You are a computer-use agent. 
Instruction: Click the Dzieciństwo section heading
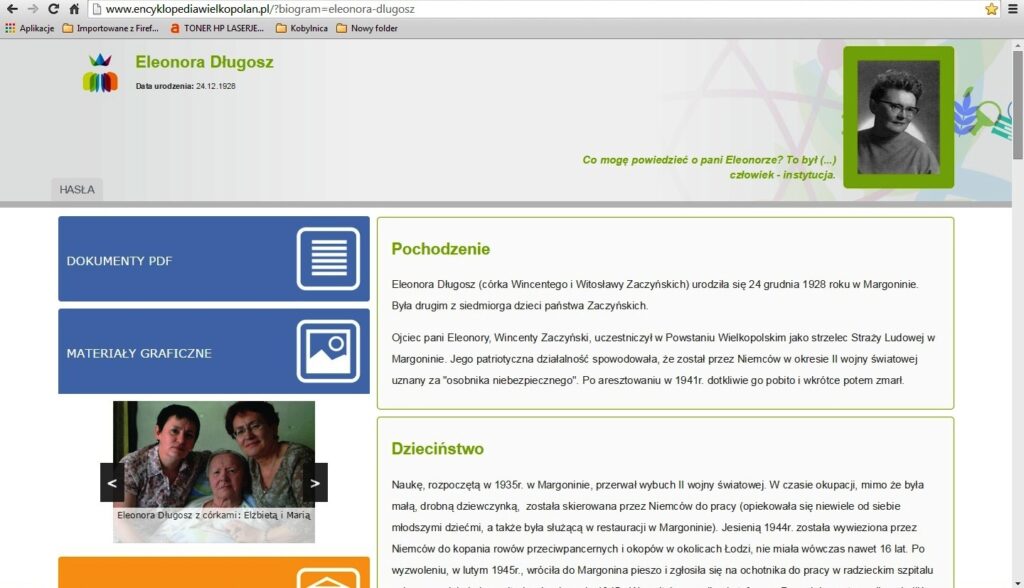pos(438,449)
